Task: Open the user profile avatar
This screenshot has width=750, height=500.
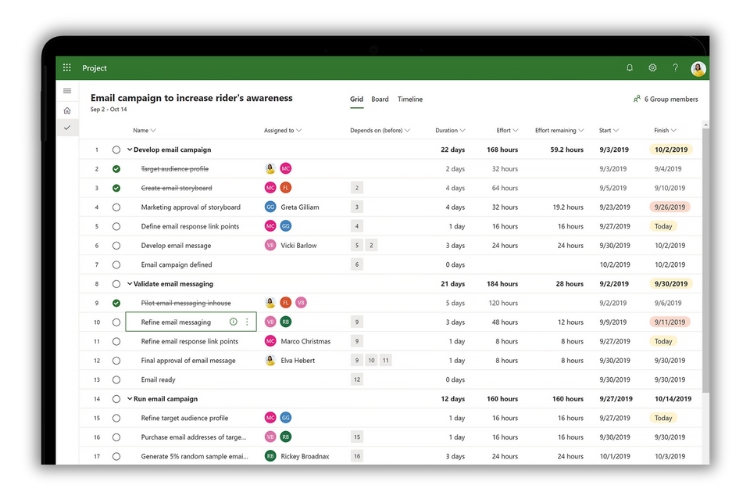Action: click(x=698, y=68)
